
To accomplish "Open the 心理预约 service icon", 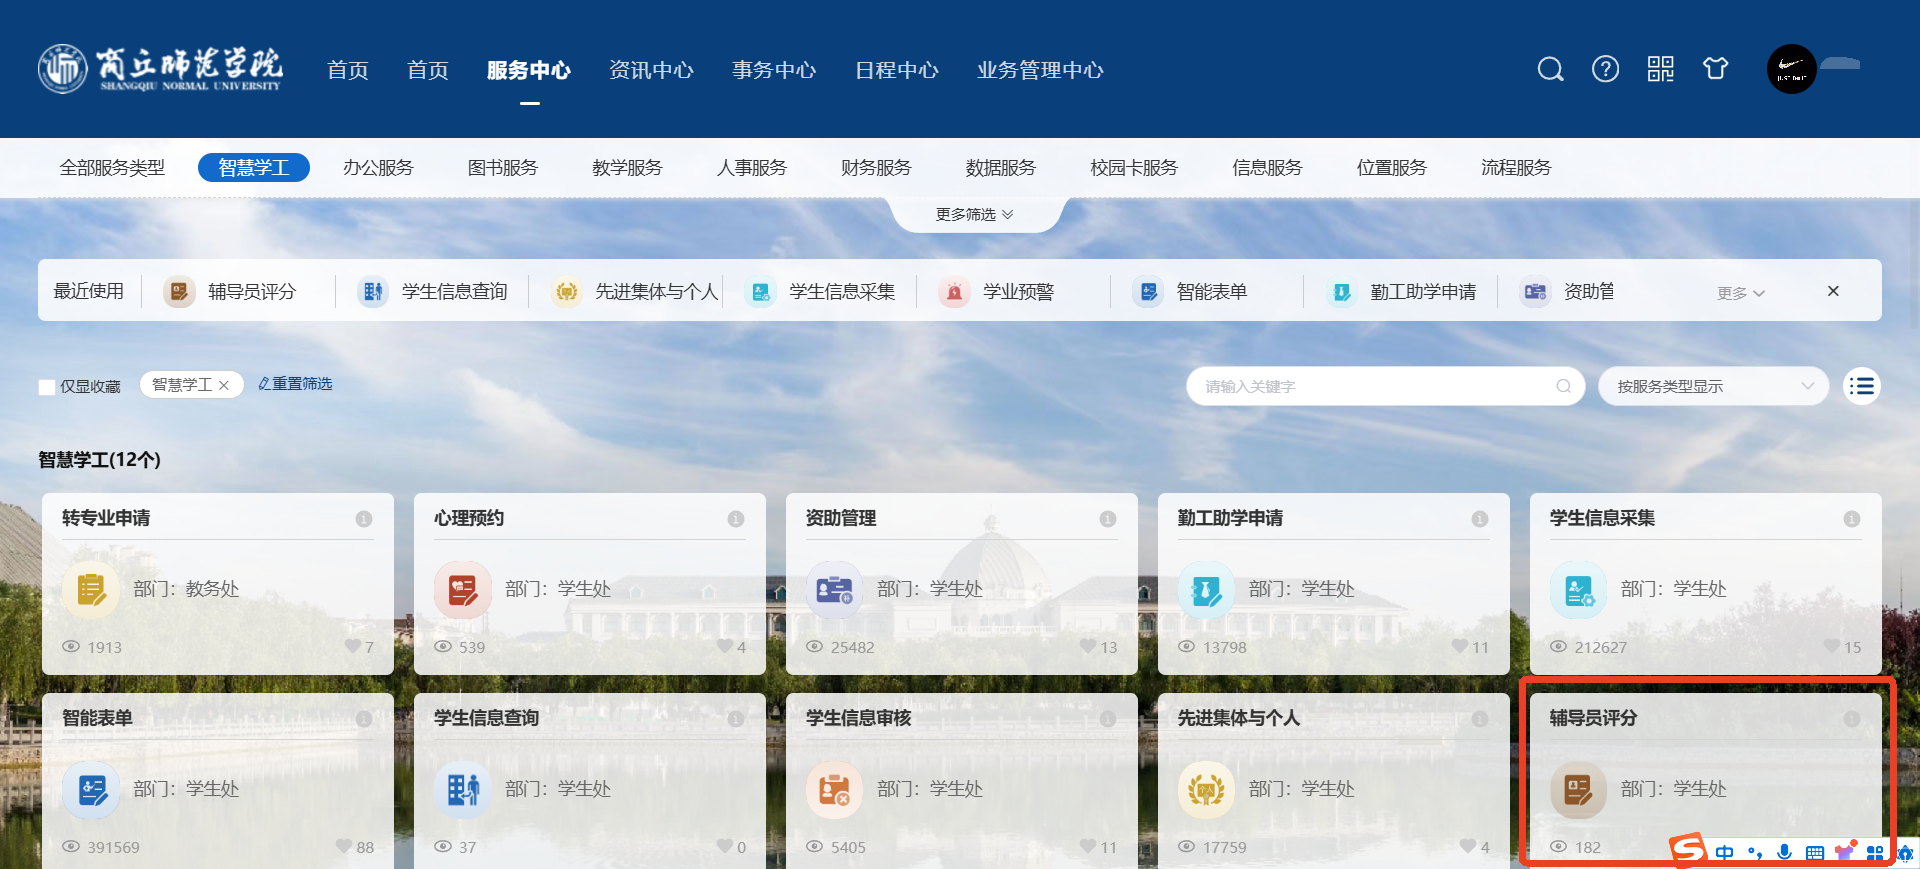I will 462,590.
